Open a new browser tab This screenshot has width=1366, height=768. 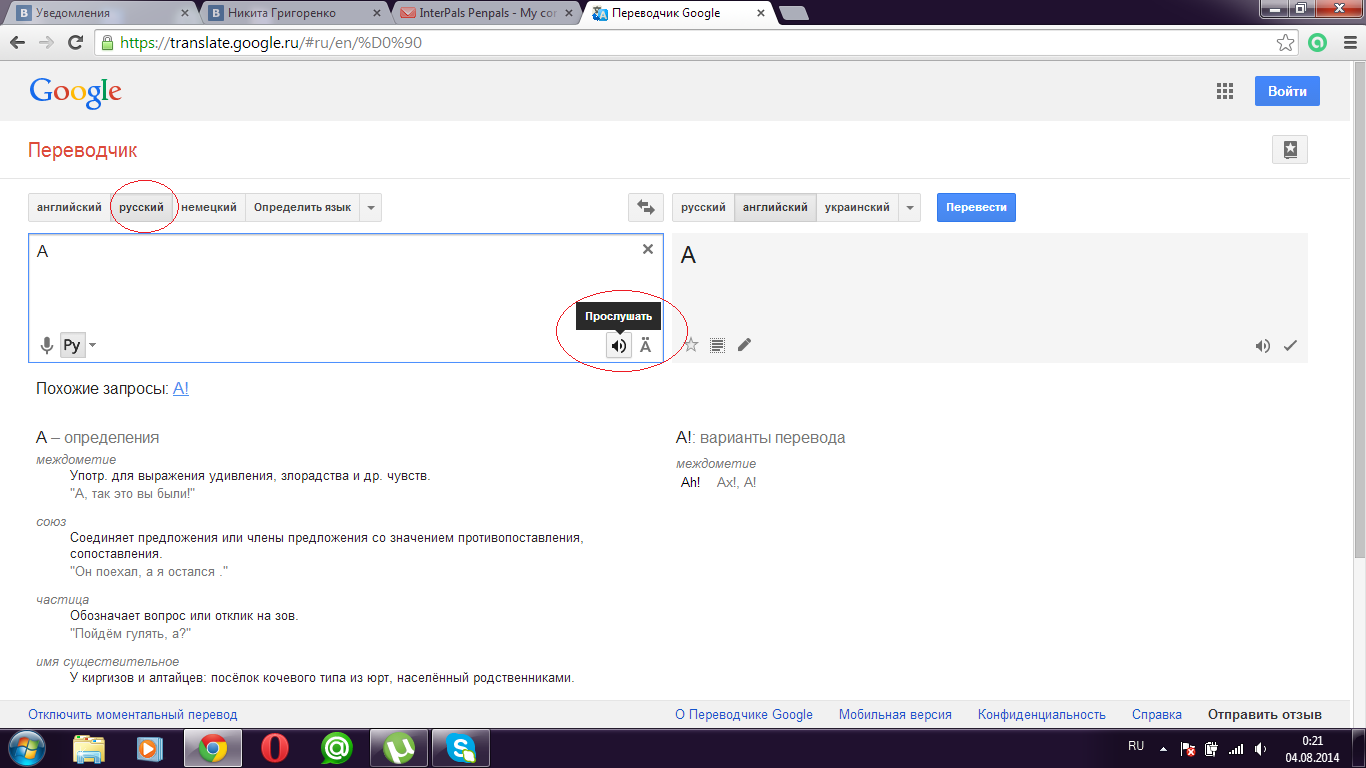(794, 14)
